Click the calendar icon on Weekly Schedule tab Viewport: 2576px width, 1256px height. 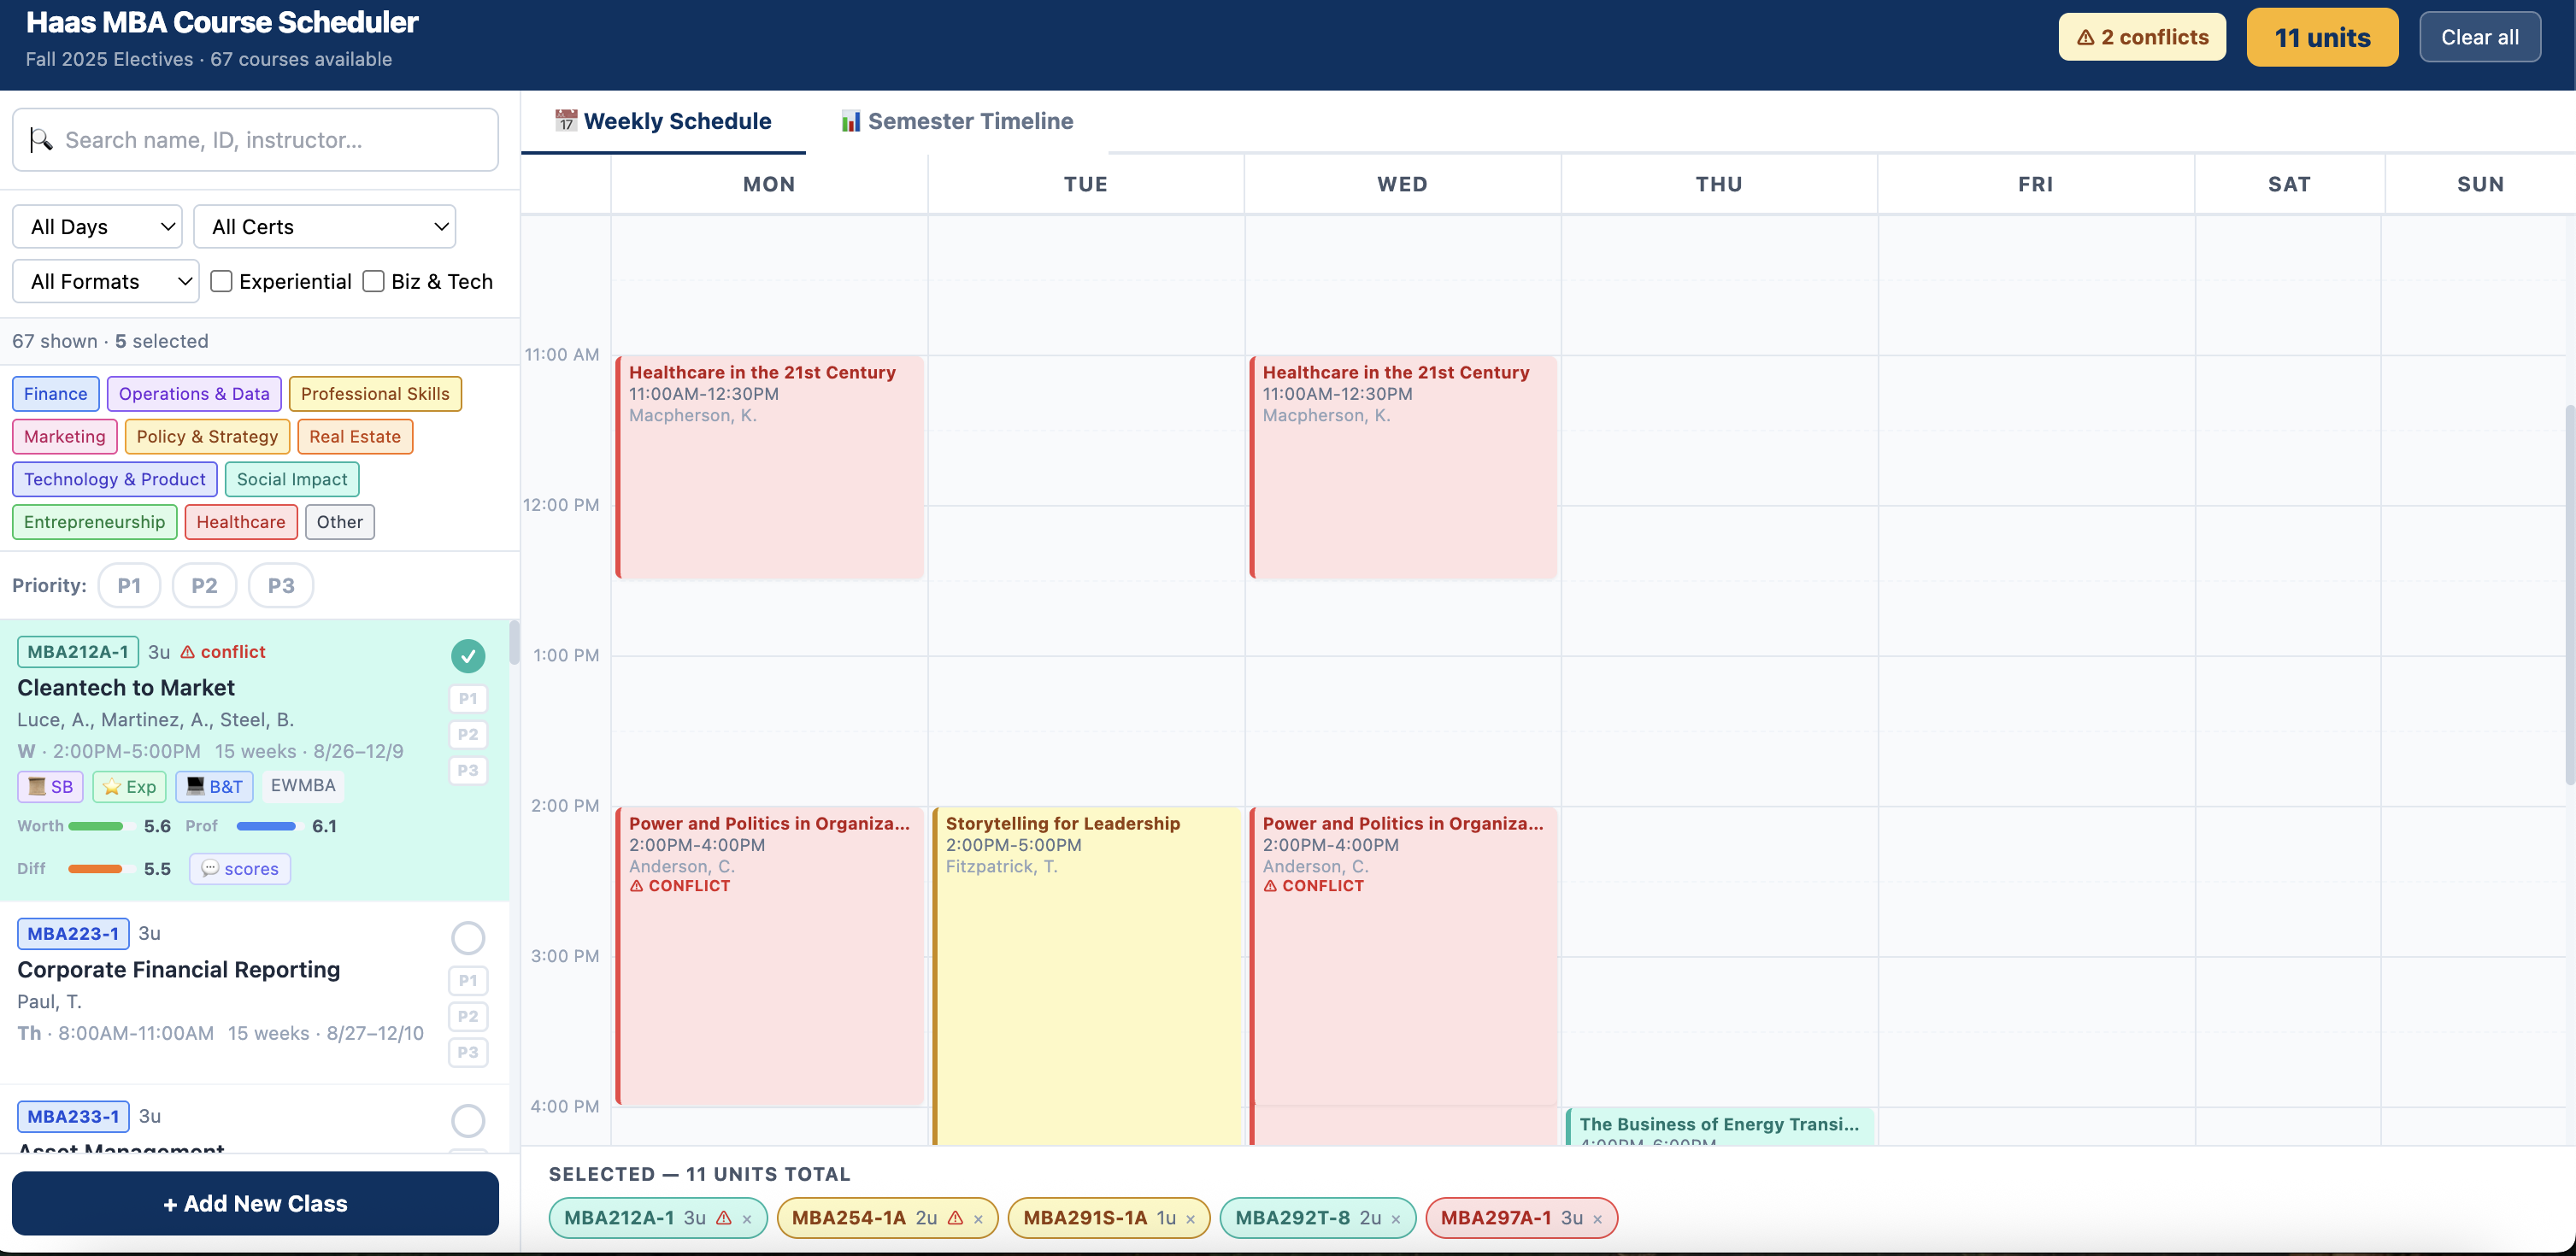(566, 121)
